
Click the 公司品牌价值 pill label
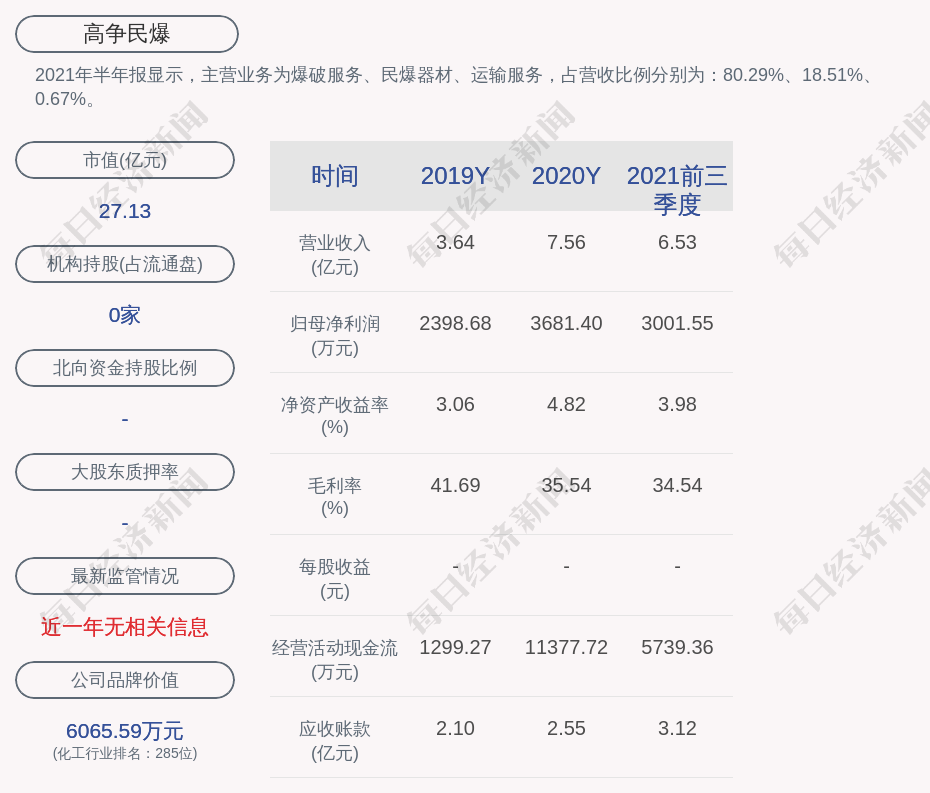click(125, 680)
